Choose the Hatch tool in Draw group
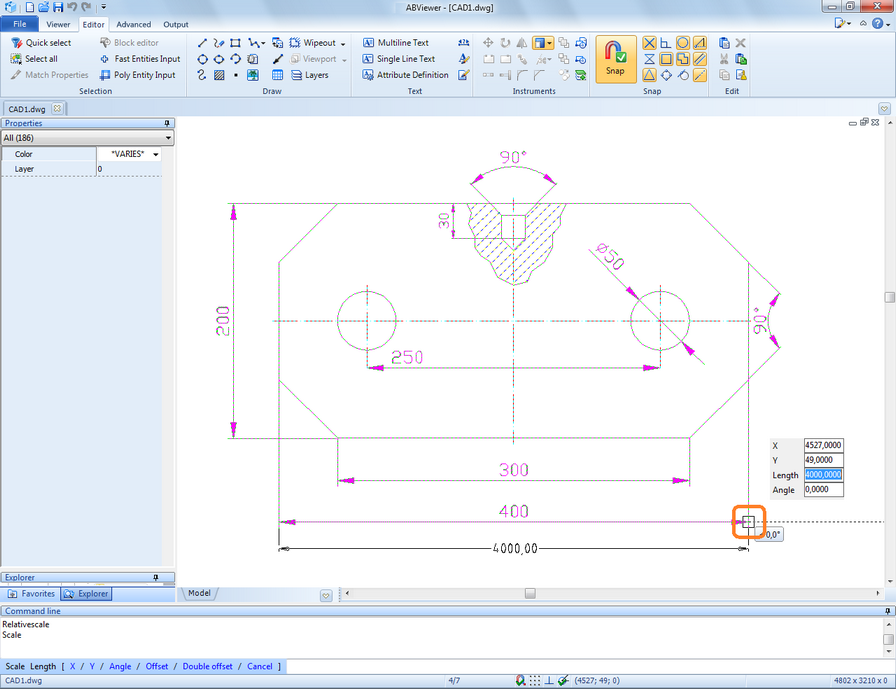The height and width of the screenshot is (689, 896). coord(219,75)
